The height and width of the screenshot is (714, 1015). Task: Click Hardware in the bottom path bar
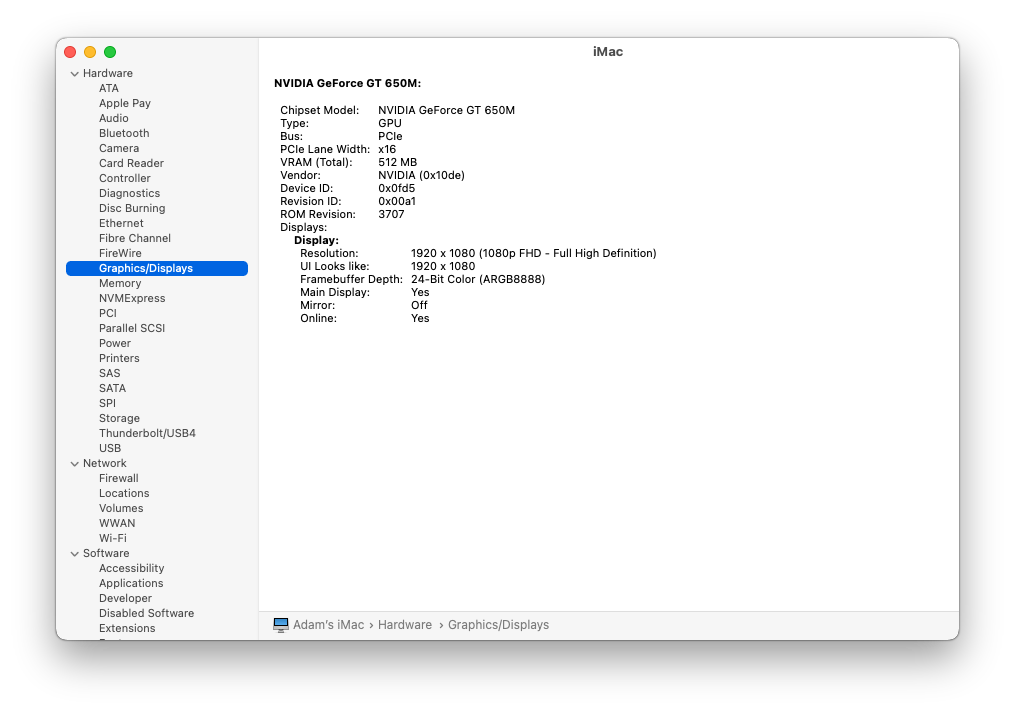(405, 625)
